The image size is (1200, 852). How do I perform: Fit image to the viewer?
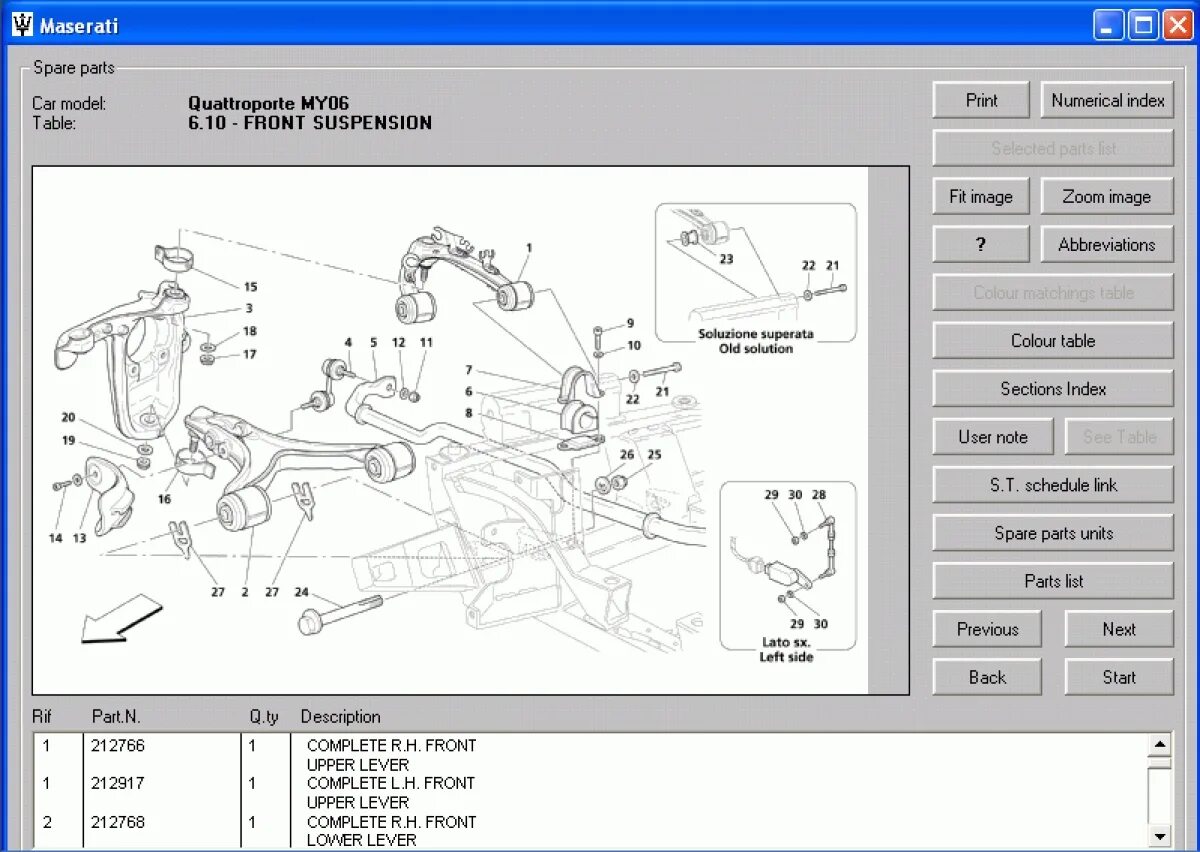pos(981,197)
